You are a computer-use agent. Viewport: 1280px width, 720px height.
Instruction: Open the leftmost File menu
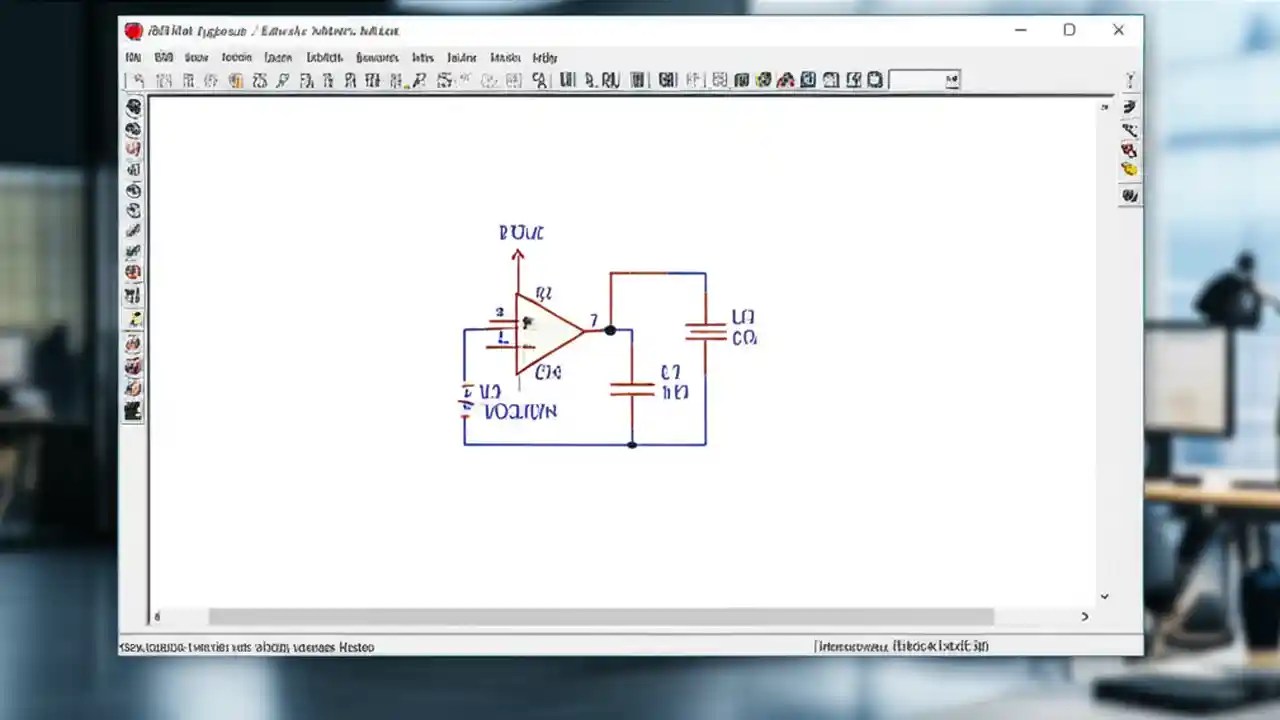(132, 58)
